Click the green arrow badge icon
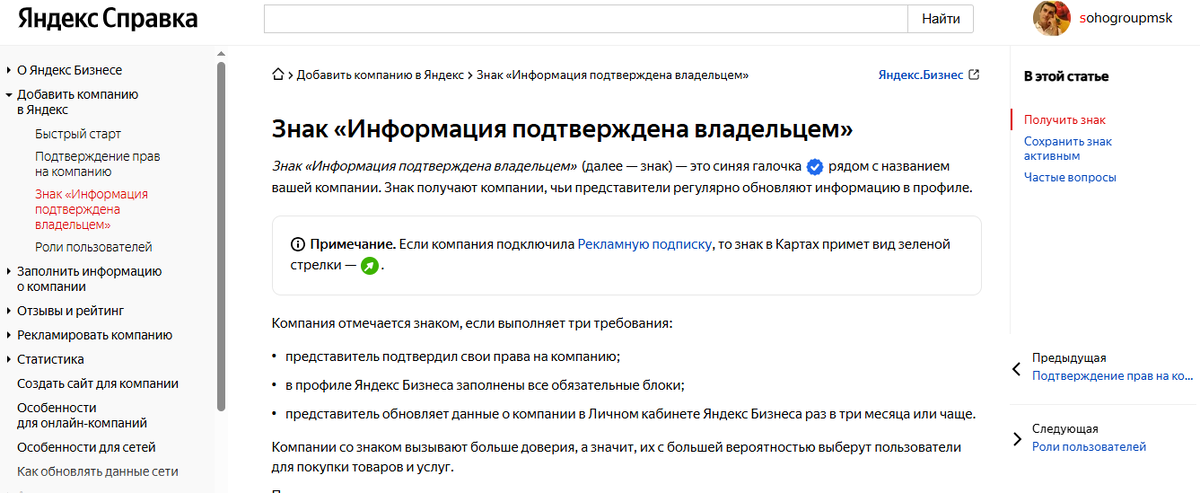1200x493 pixels. 370,267
